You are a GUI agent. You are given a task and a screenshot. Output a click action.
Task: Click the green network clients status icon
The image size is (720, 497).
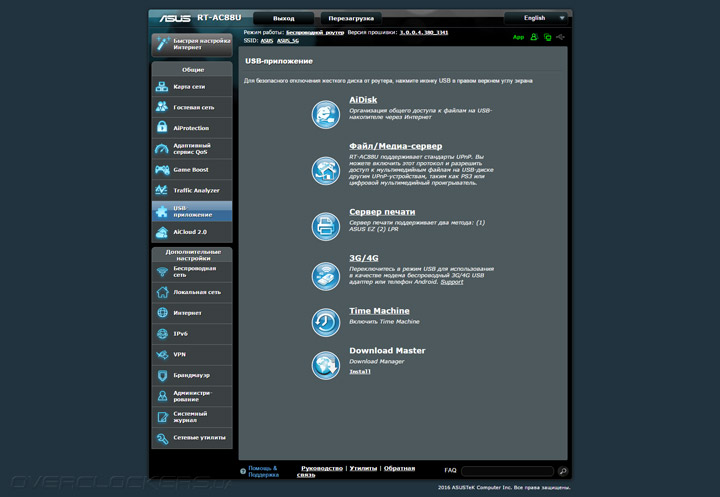pos(547,37)
